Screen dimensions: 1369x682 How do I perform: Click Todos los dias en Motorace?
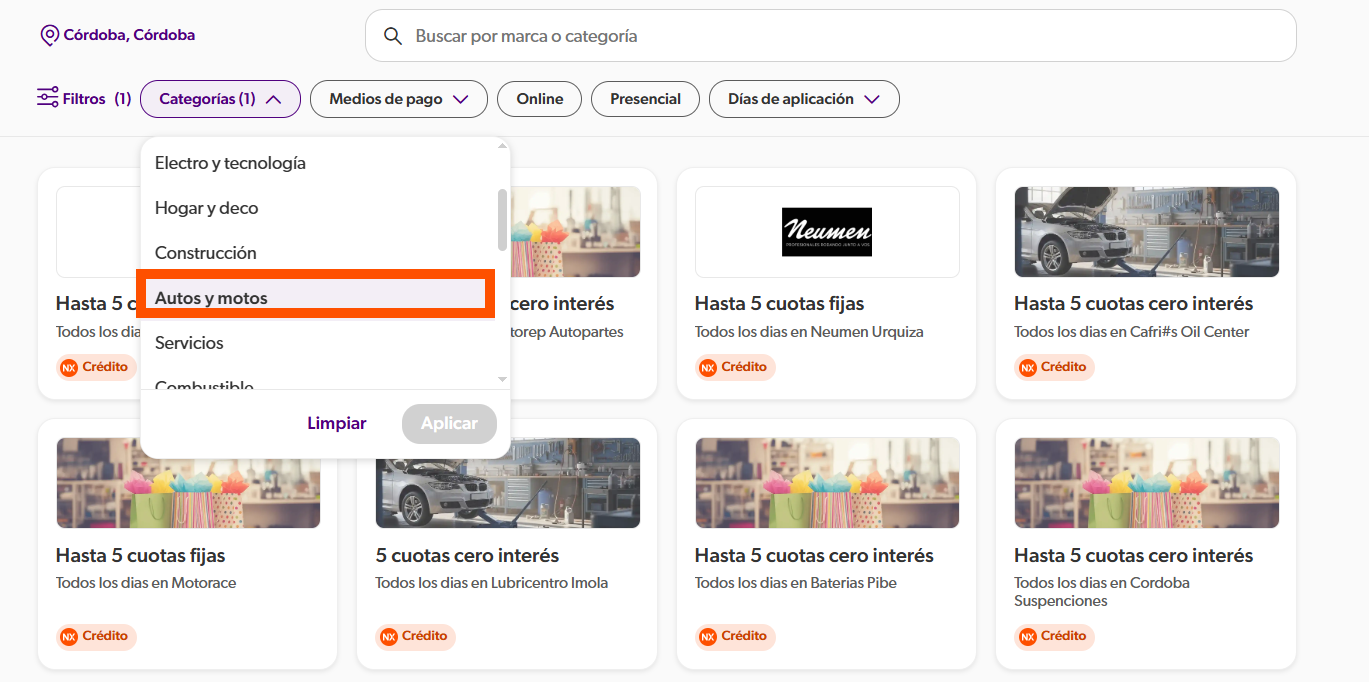146,583
